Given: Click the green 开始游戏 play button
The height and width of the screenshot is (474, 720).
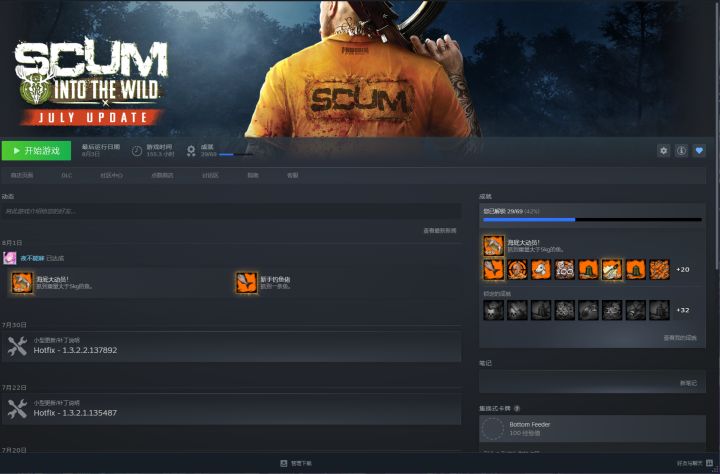Looking at the screenshot, I should click(36, 151).
